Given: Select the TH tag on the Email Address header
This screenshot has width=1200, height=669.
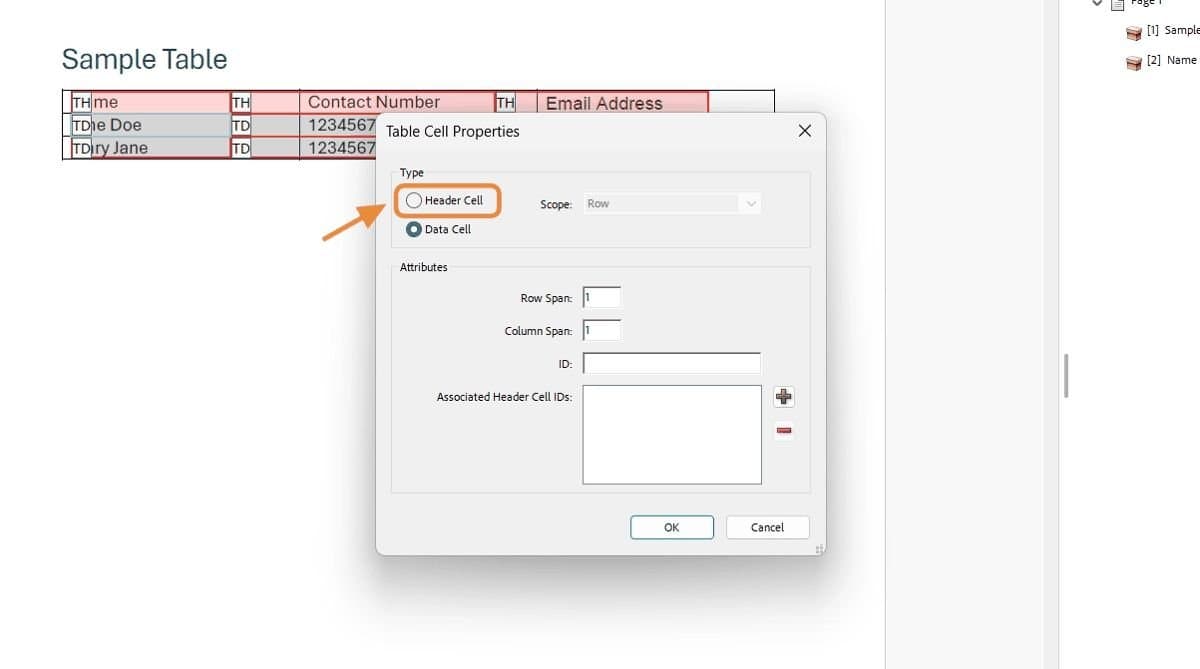Looking at the screenshot, I should point(506,102).
